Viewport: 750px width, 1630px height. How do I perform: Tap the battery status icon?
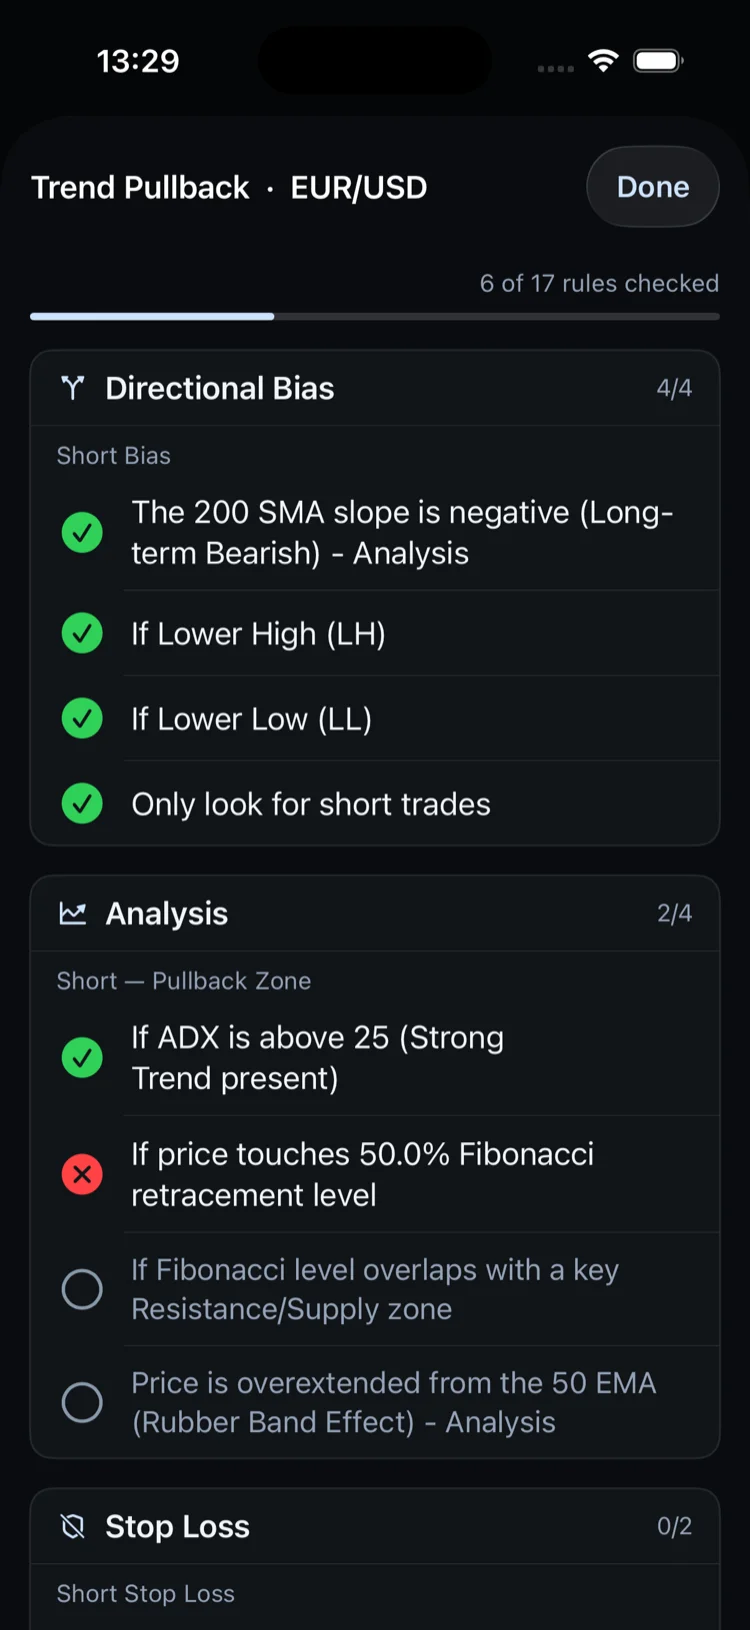click(659, 61)
